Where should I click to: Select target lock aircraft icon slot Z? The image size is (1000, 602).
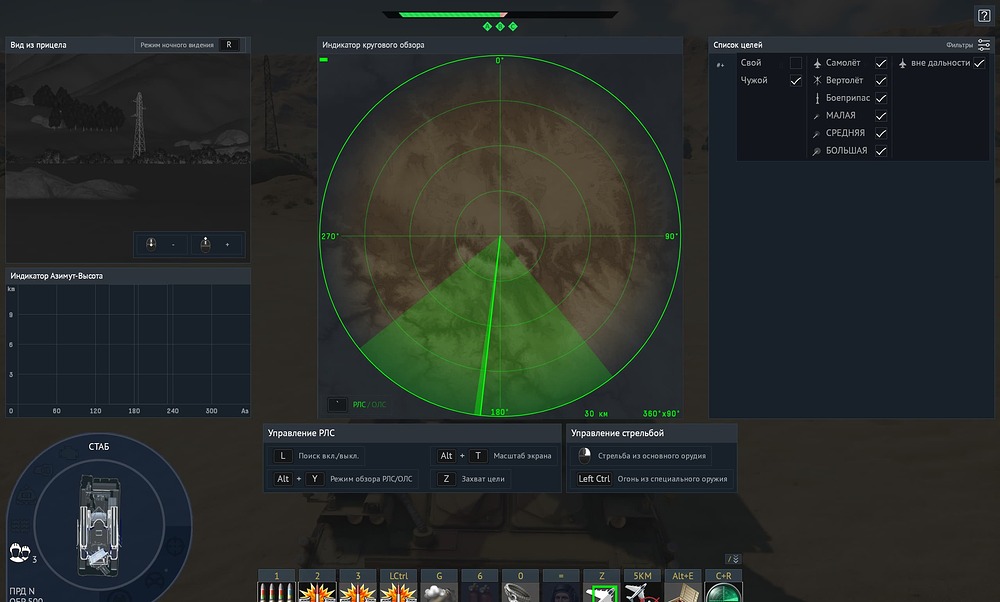pos(601,592)
